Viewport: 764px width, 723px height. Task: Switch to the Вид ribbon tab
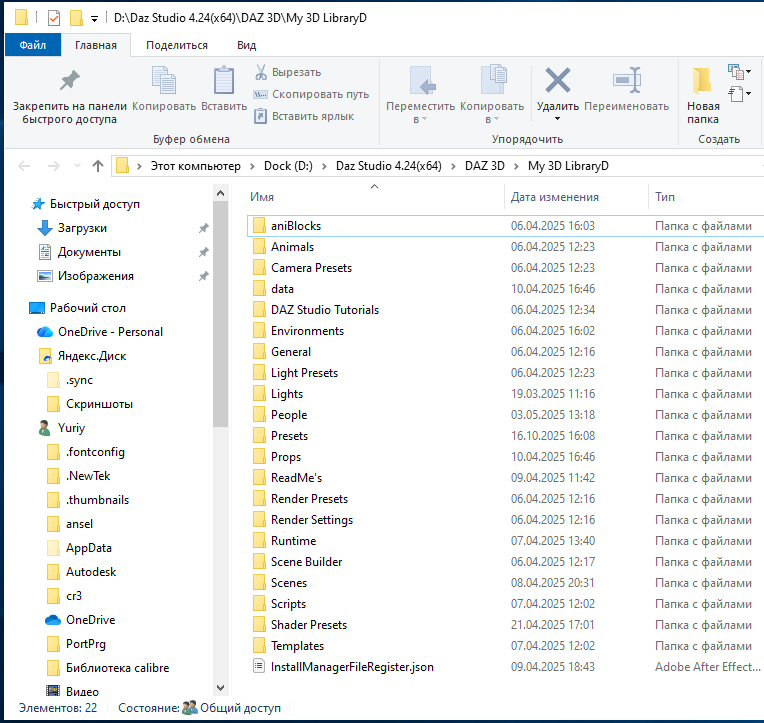click(247, 45)
